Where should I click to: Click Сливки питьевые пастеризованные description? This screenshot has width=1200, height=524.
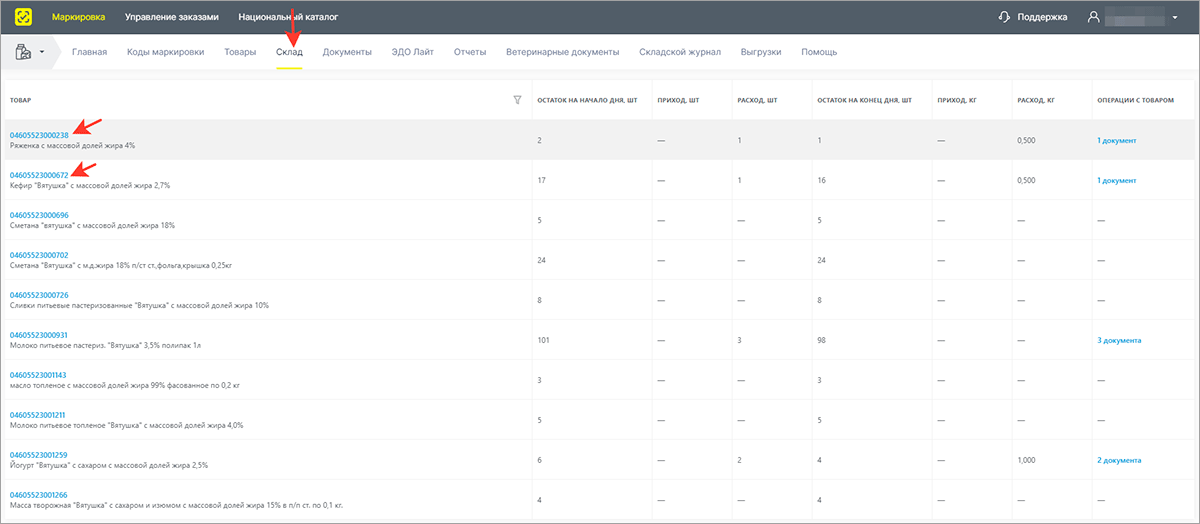tap(139, 306)
